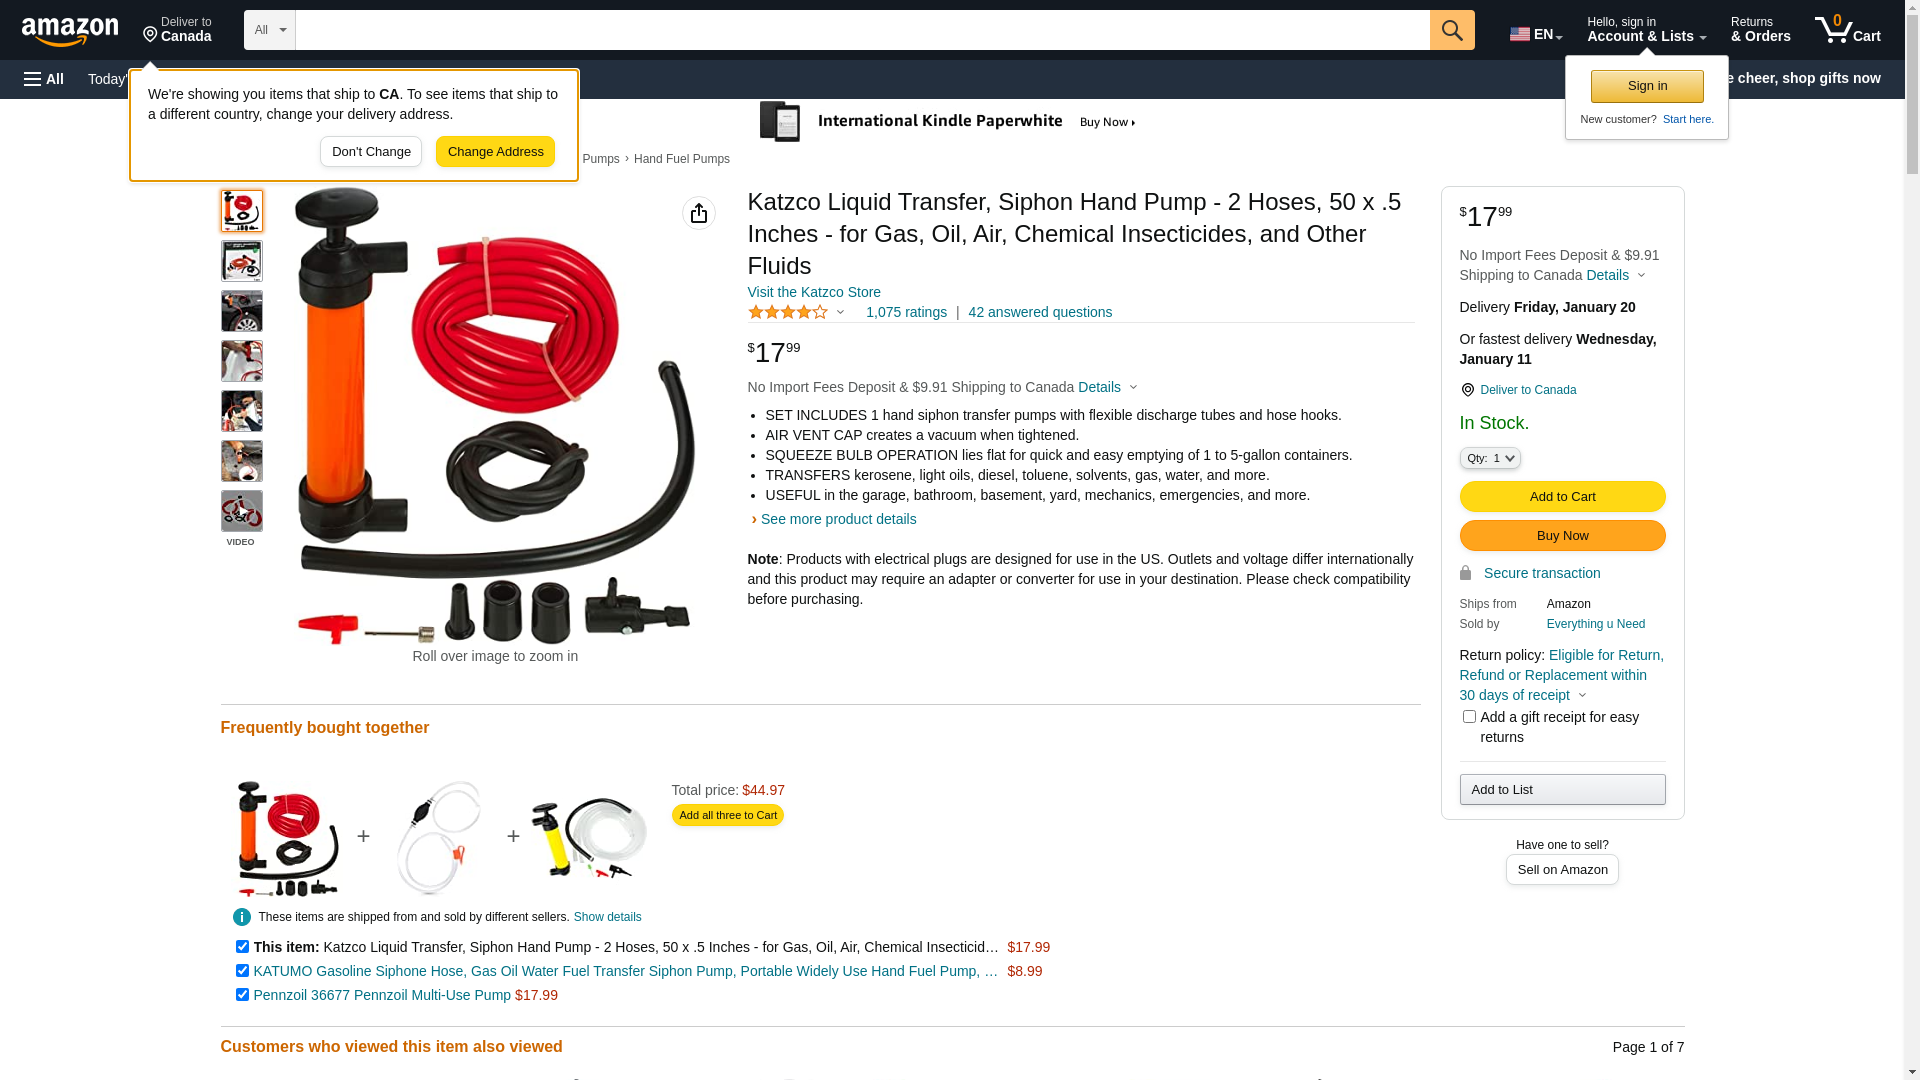Open the Qty quantity dropdown

click(1490, 458)
